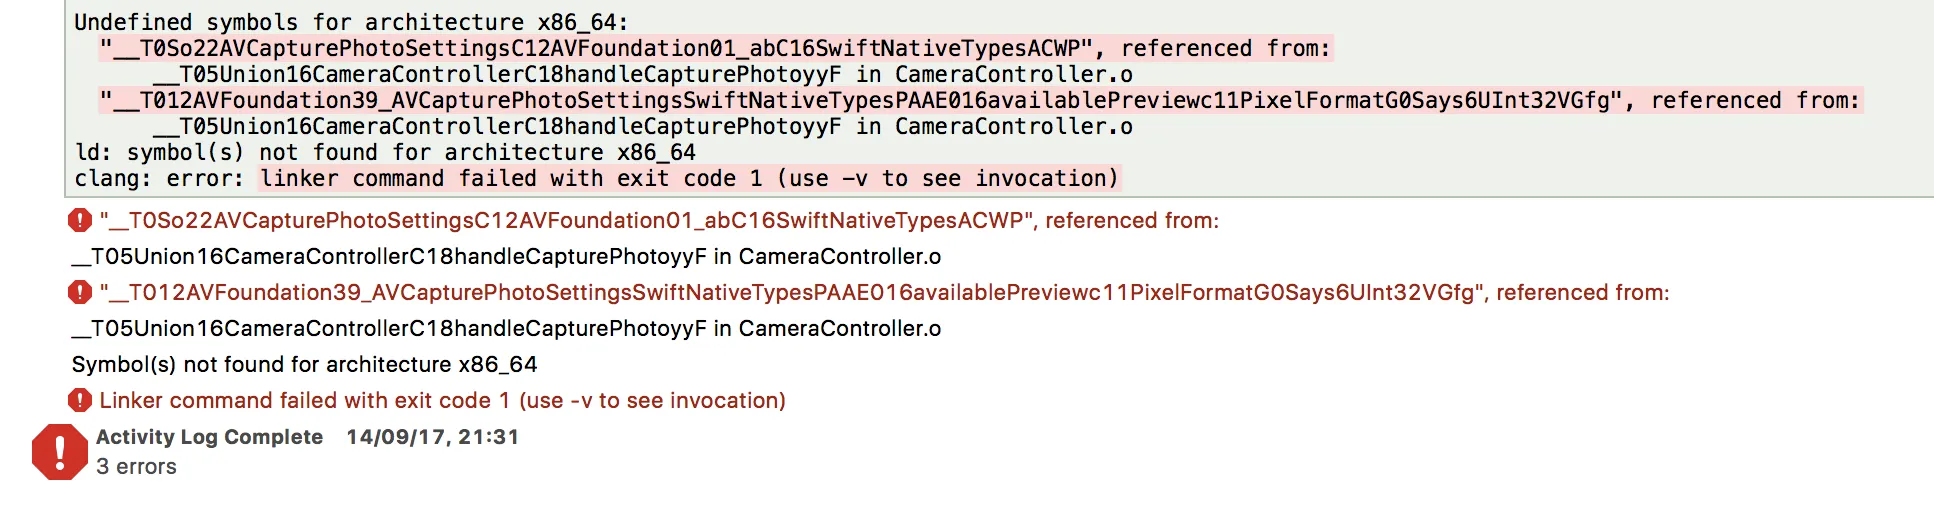Viewport: 1934px width, 522px height.
Task: Click the large red Activity Log Complete error icon
Action: point(60,452)
